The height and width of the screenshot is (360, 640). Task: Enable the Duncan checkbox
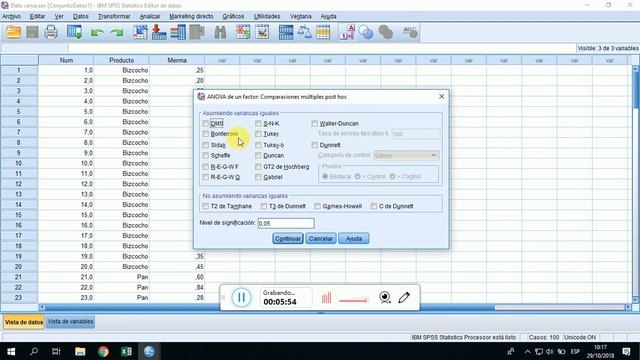coord(258,156)
